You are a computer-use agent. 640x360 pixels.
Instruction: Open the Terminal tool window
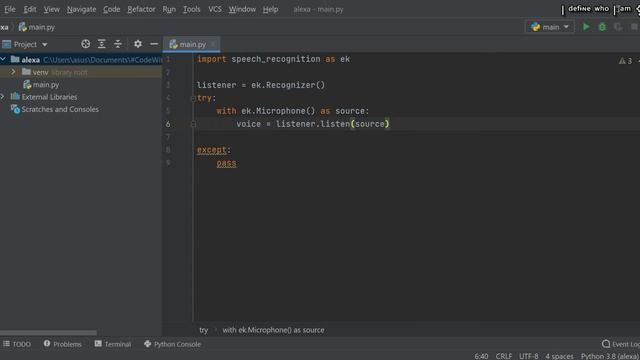tap(113, 344)
